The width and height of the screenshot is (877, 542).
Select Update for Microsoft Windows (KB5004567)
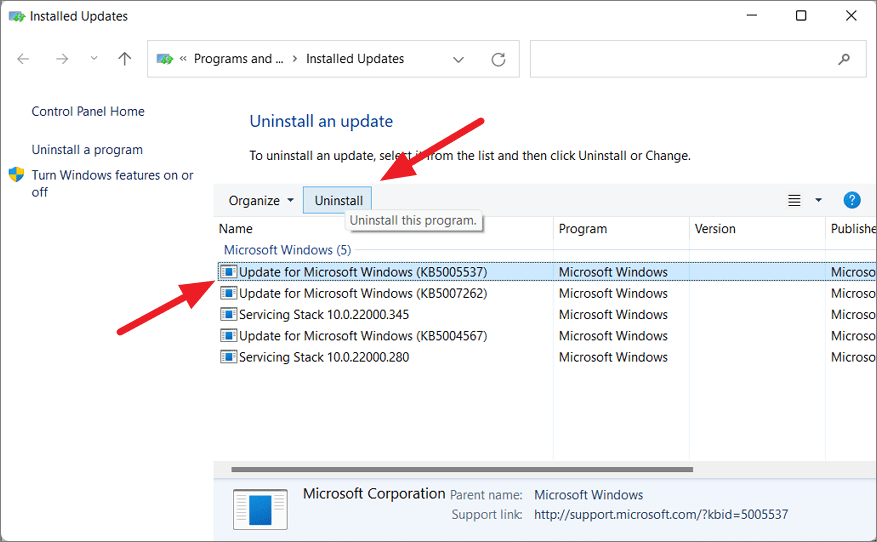pos(547,336)
